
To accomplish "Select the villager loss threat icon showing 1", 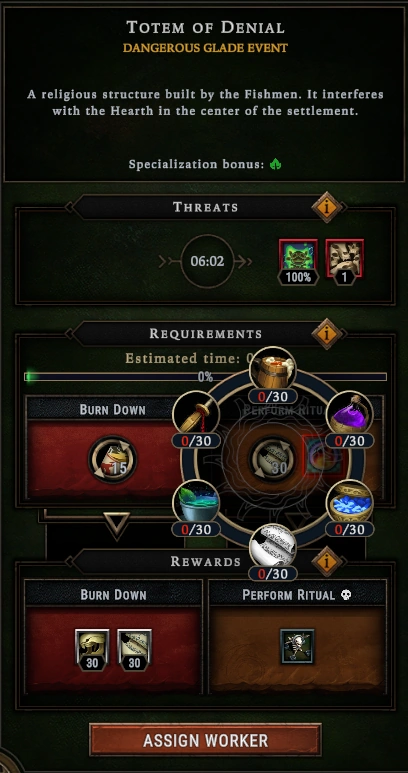I will 344,262.
